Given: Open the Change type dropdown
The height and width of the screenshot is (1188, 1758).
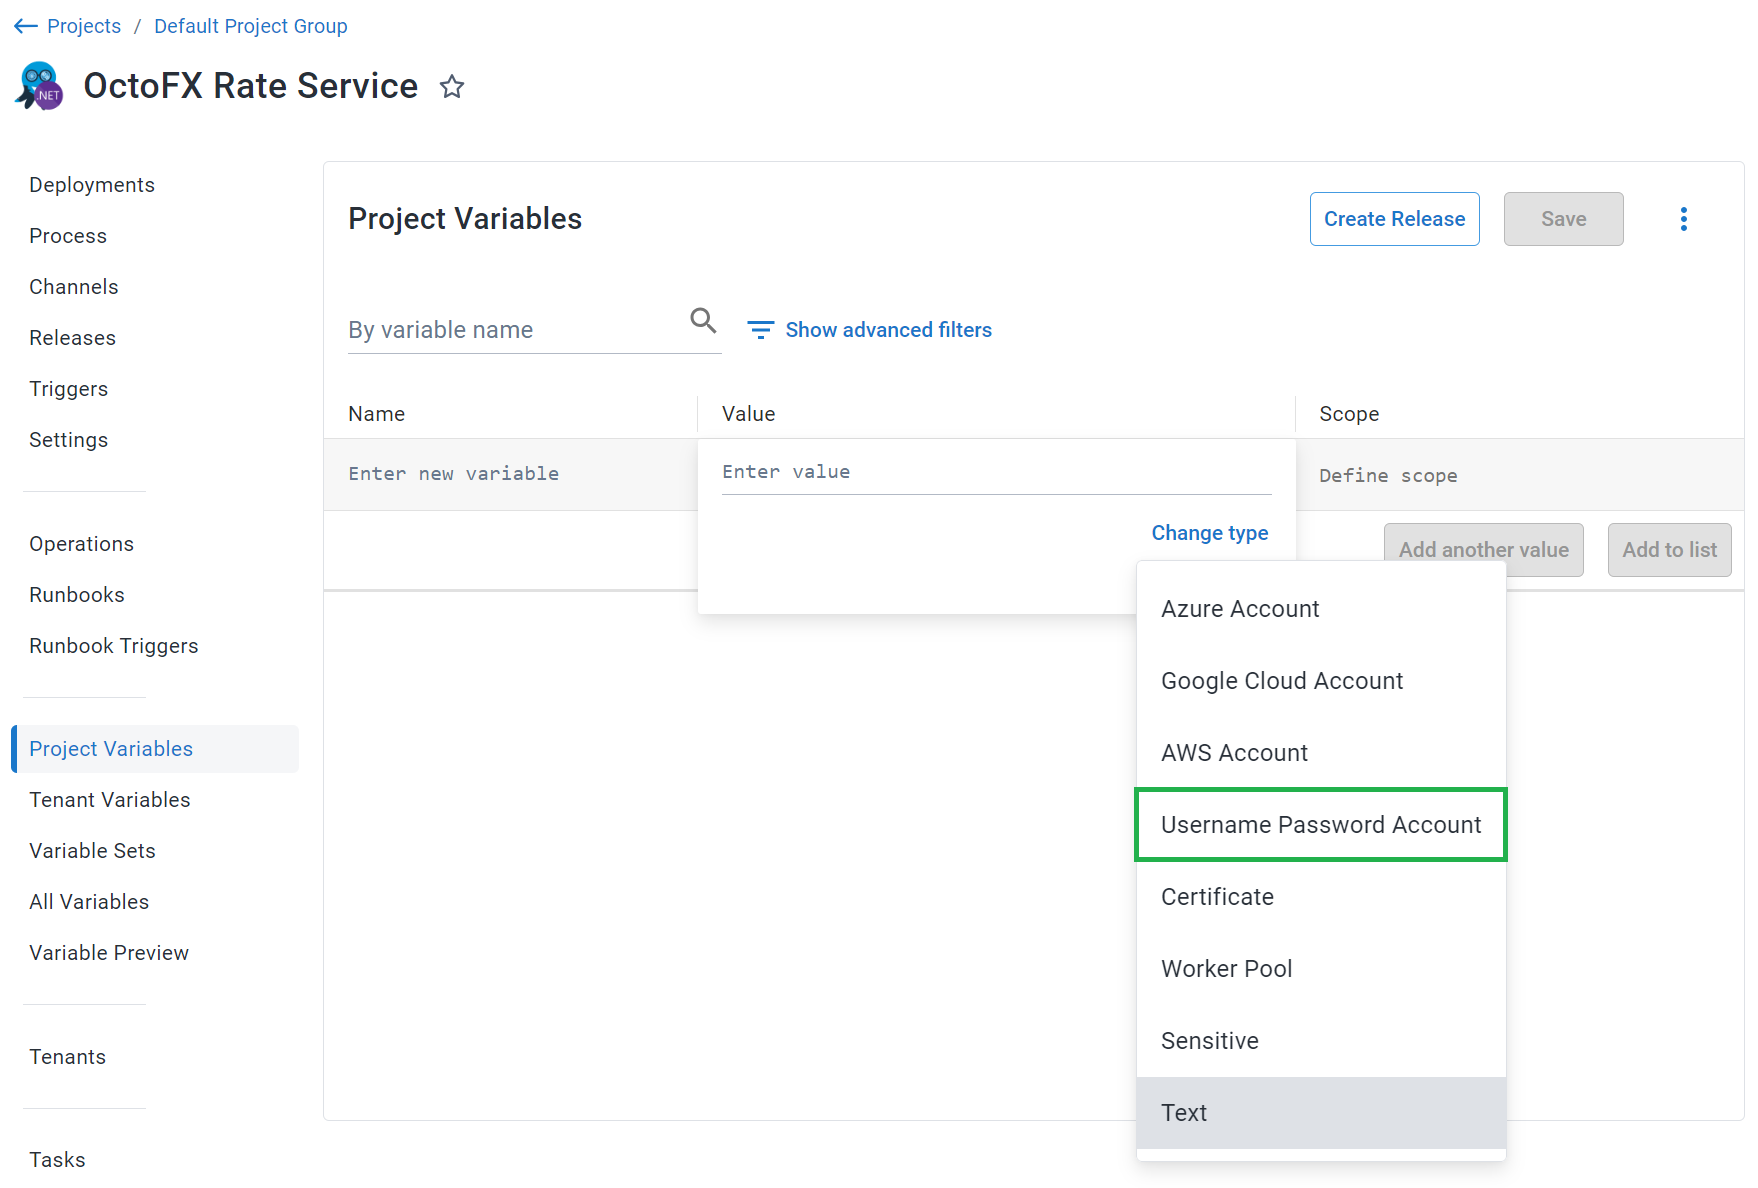Looking at the screenshot, I should (1209, 533).
